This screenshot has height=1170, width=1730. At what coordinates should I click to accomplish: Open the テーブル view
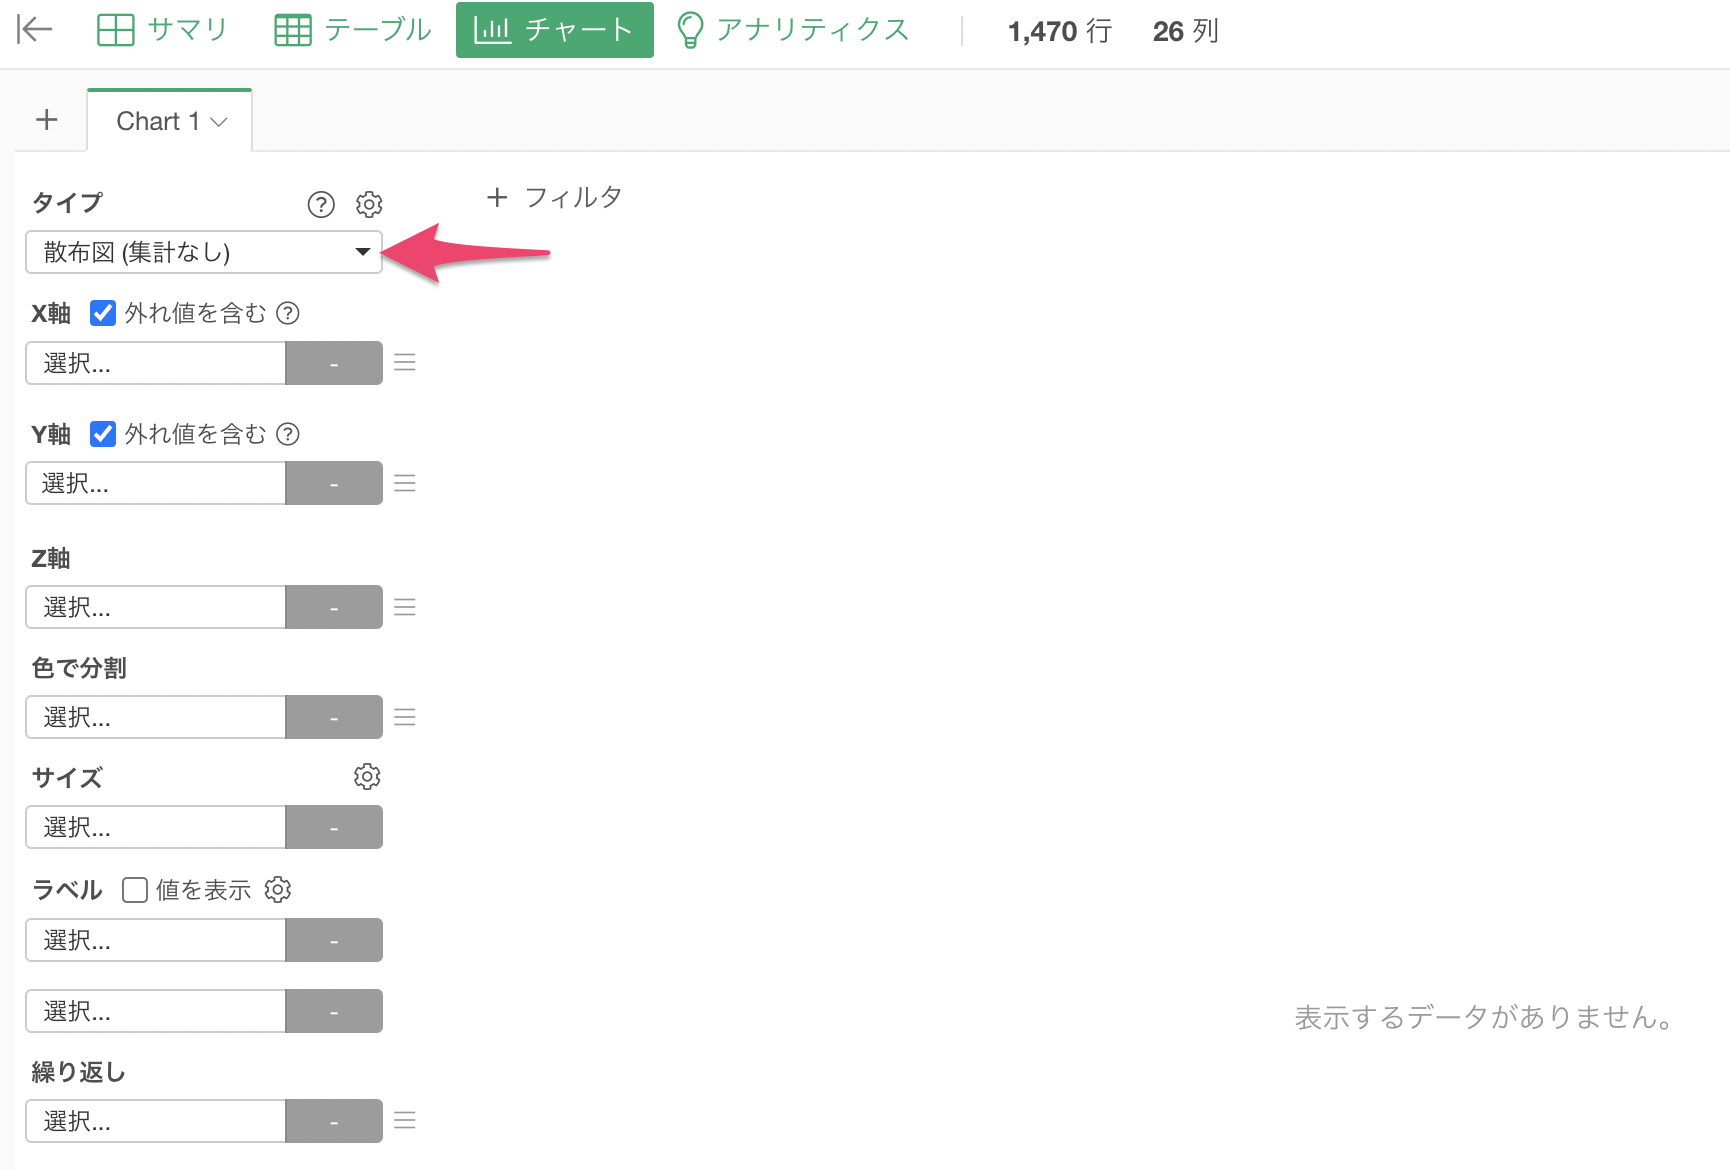point(353,30)
